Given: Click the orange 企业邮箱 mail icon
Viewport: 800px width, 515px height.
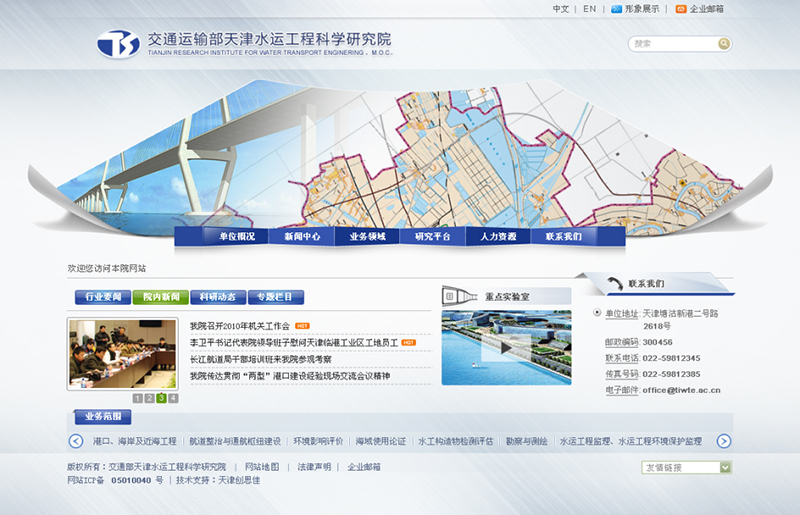Looking at the screenshot, I should [681, 9].
